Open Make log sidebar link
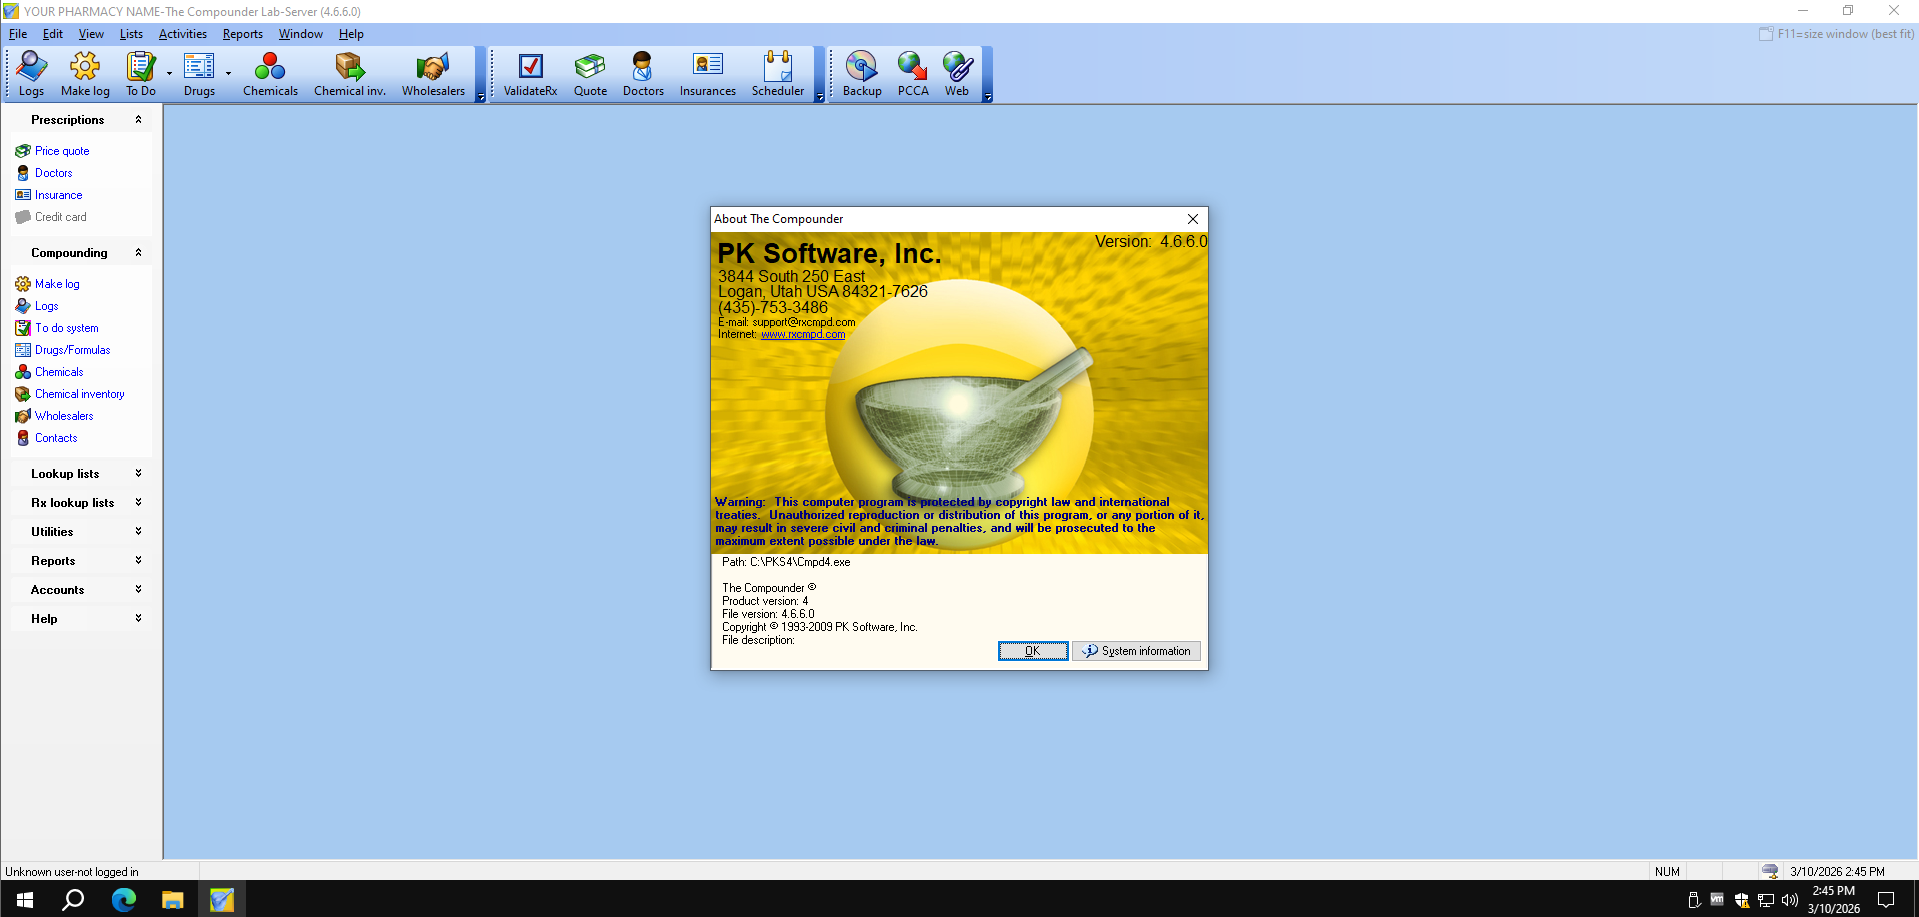 coord(57,284)
